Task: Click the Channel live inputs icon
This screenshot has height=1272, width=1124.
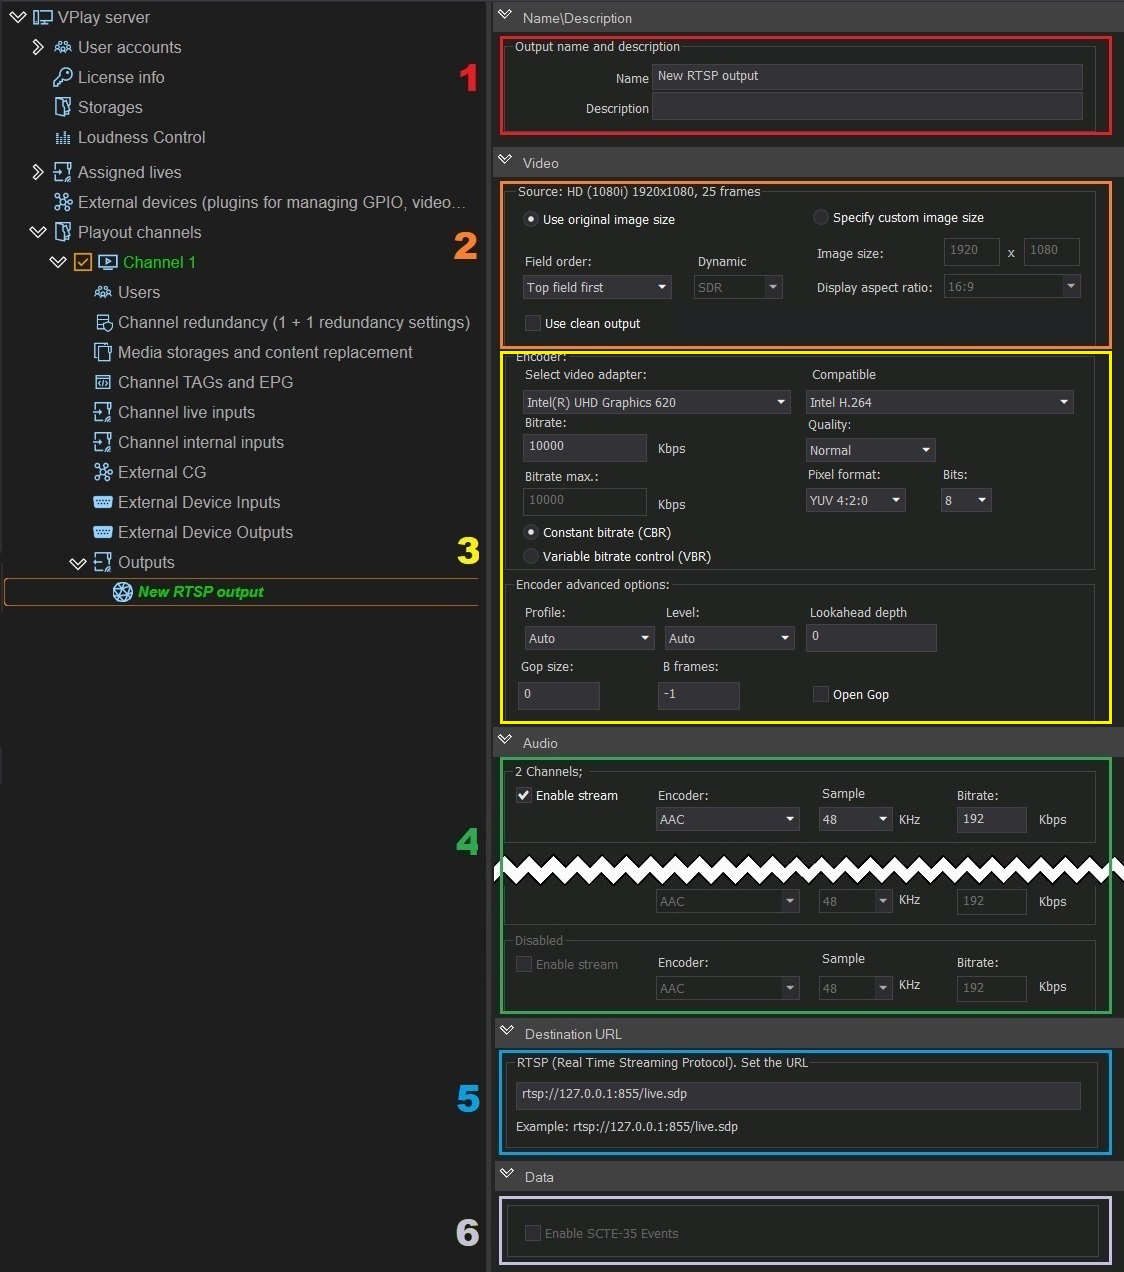Action: click(103, 412)
